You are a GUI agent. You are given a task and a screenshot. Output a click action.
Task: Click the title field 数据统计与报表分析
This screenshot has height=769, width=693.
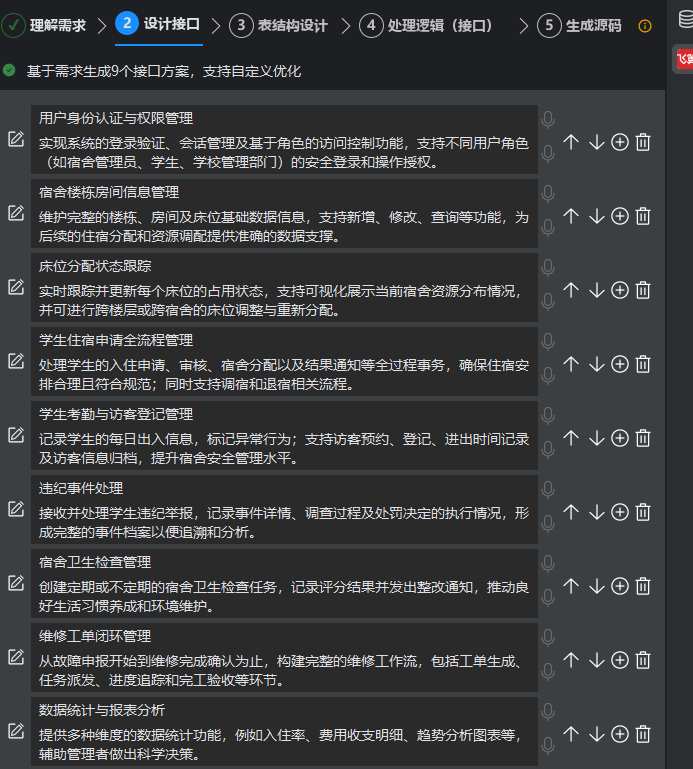[284, 711]
